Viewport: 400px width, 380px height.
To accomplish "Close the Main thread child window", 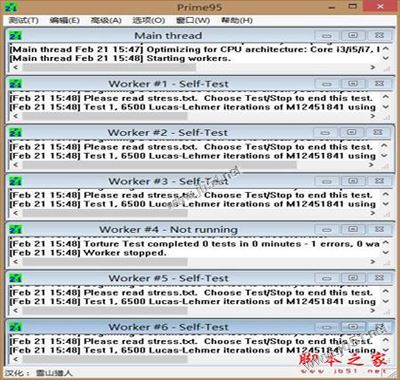I will pyautogui.click(x=379, y=35).
